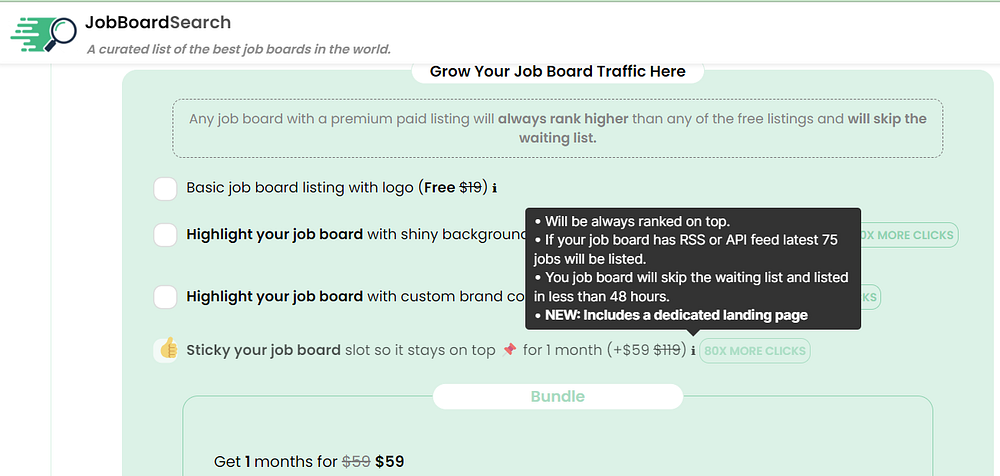Click the 80X MORE CLICKS badge on sticky row

tap(755, 351)
